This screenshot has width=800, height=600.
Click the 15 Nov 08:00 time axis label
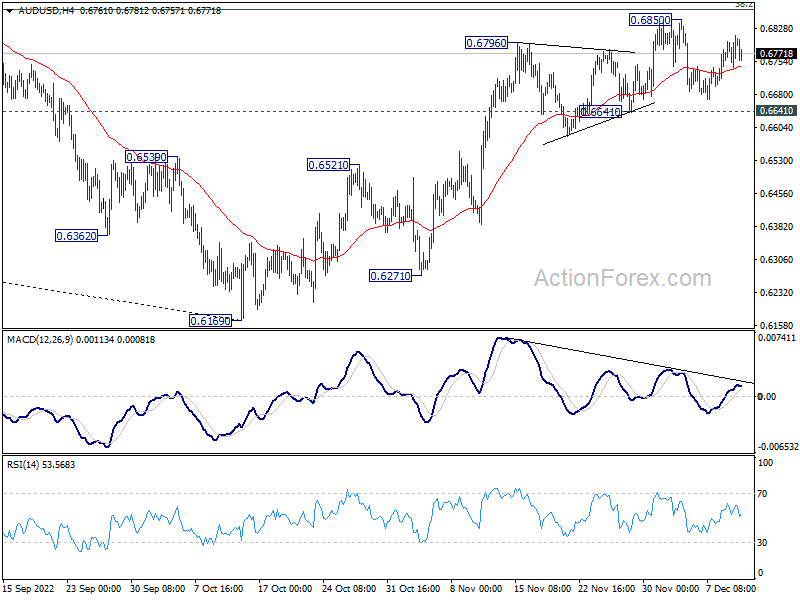pos(542,588)
